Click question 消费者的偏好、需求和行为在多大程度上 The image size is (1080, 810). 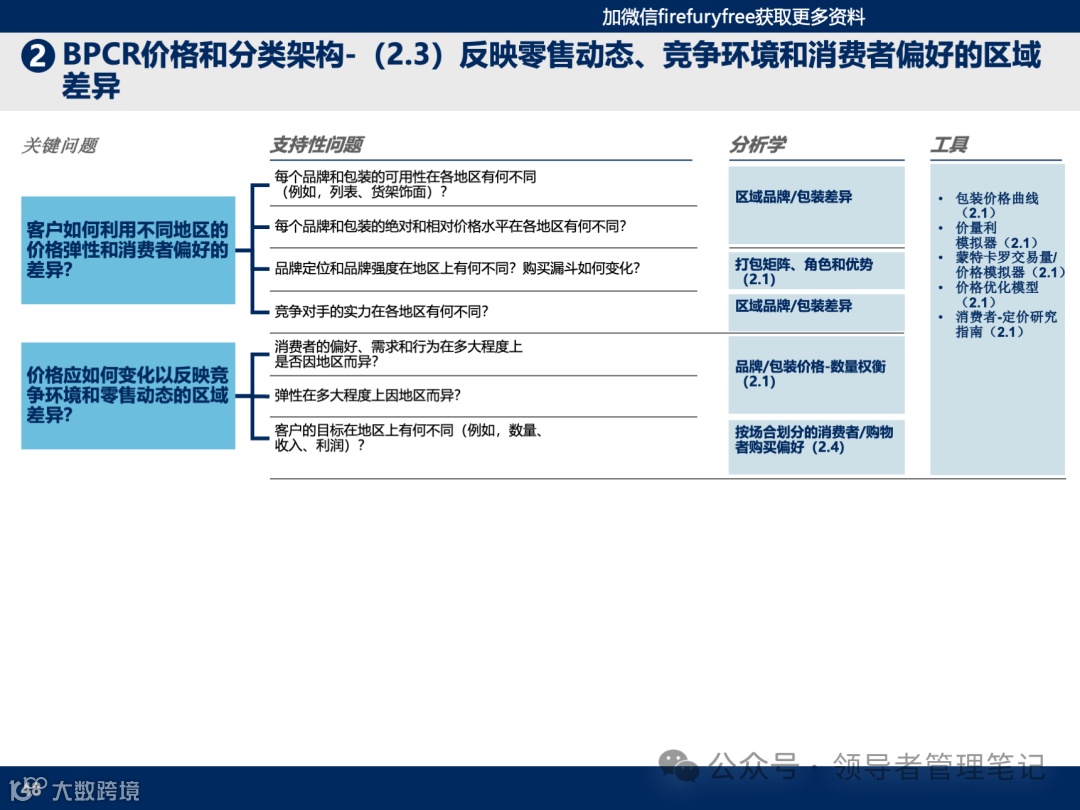pyautogui.click(x=398, y=353)
